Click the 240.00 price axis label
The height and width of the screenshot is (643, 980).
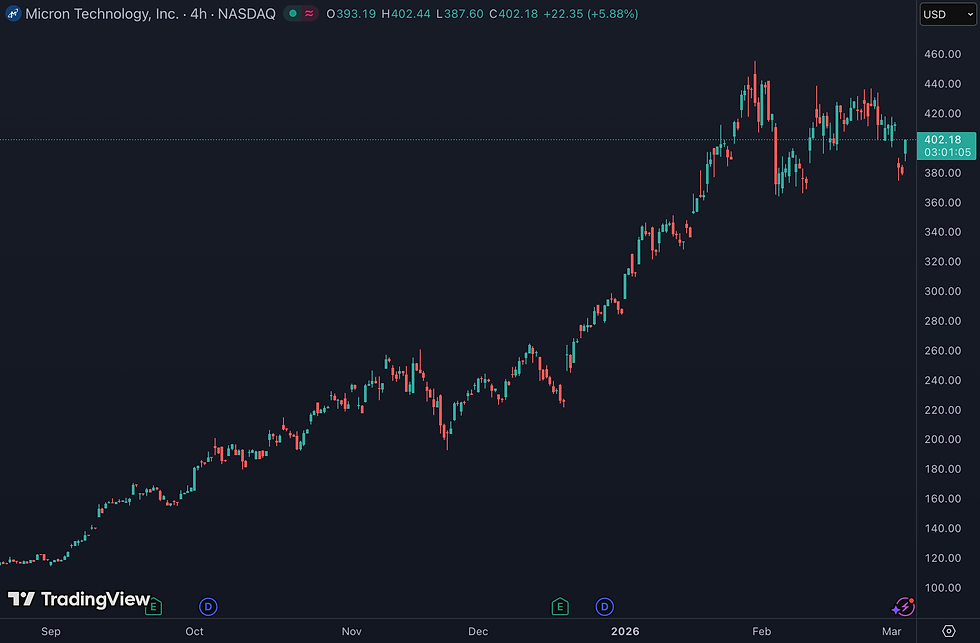click(x=942, y=380)
